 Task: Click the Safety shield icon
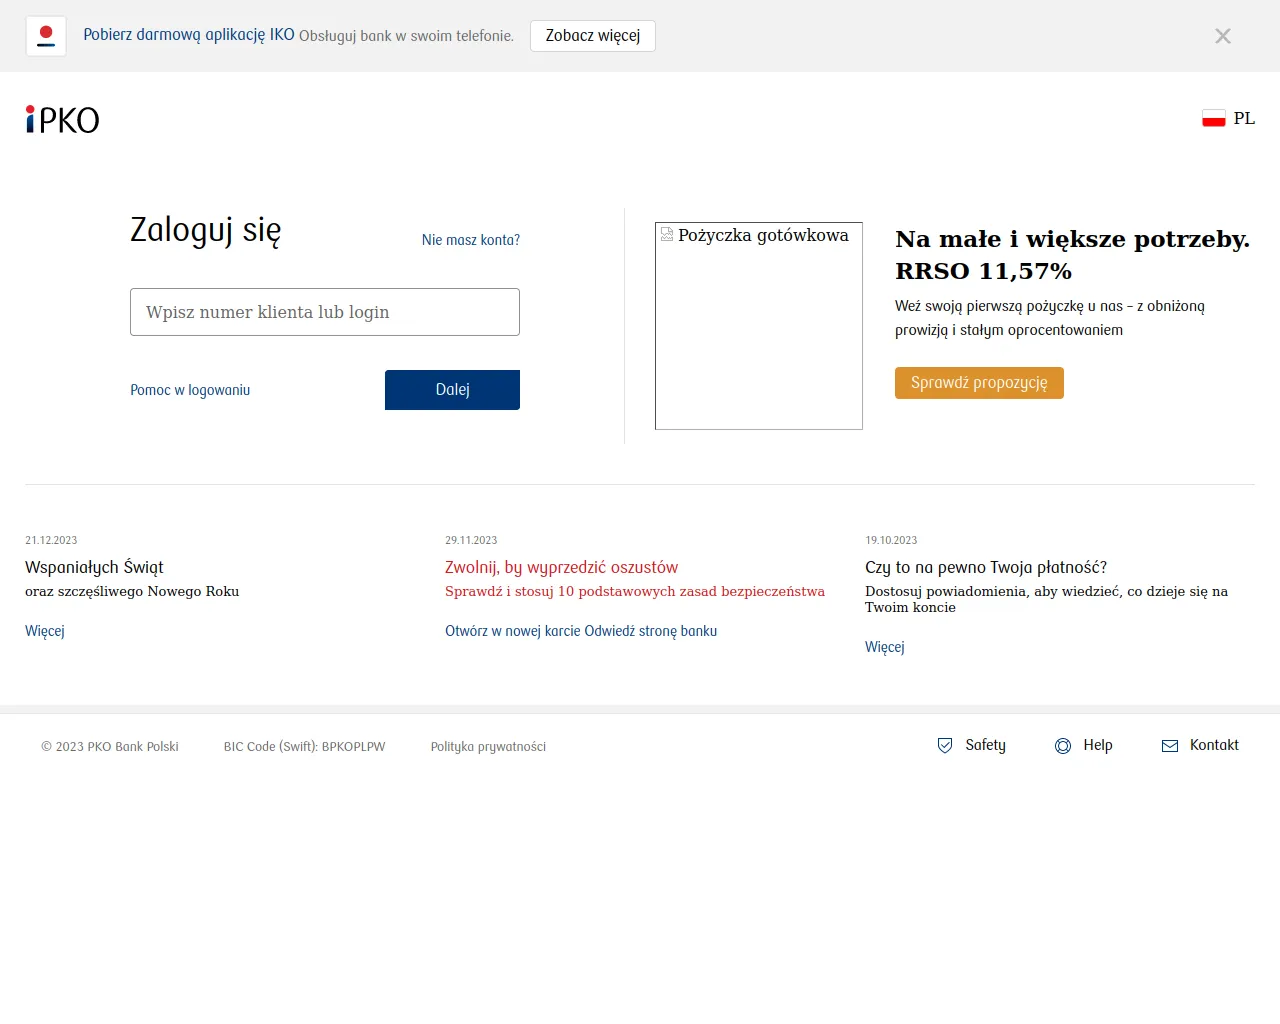coord(945,746)
